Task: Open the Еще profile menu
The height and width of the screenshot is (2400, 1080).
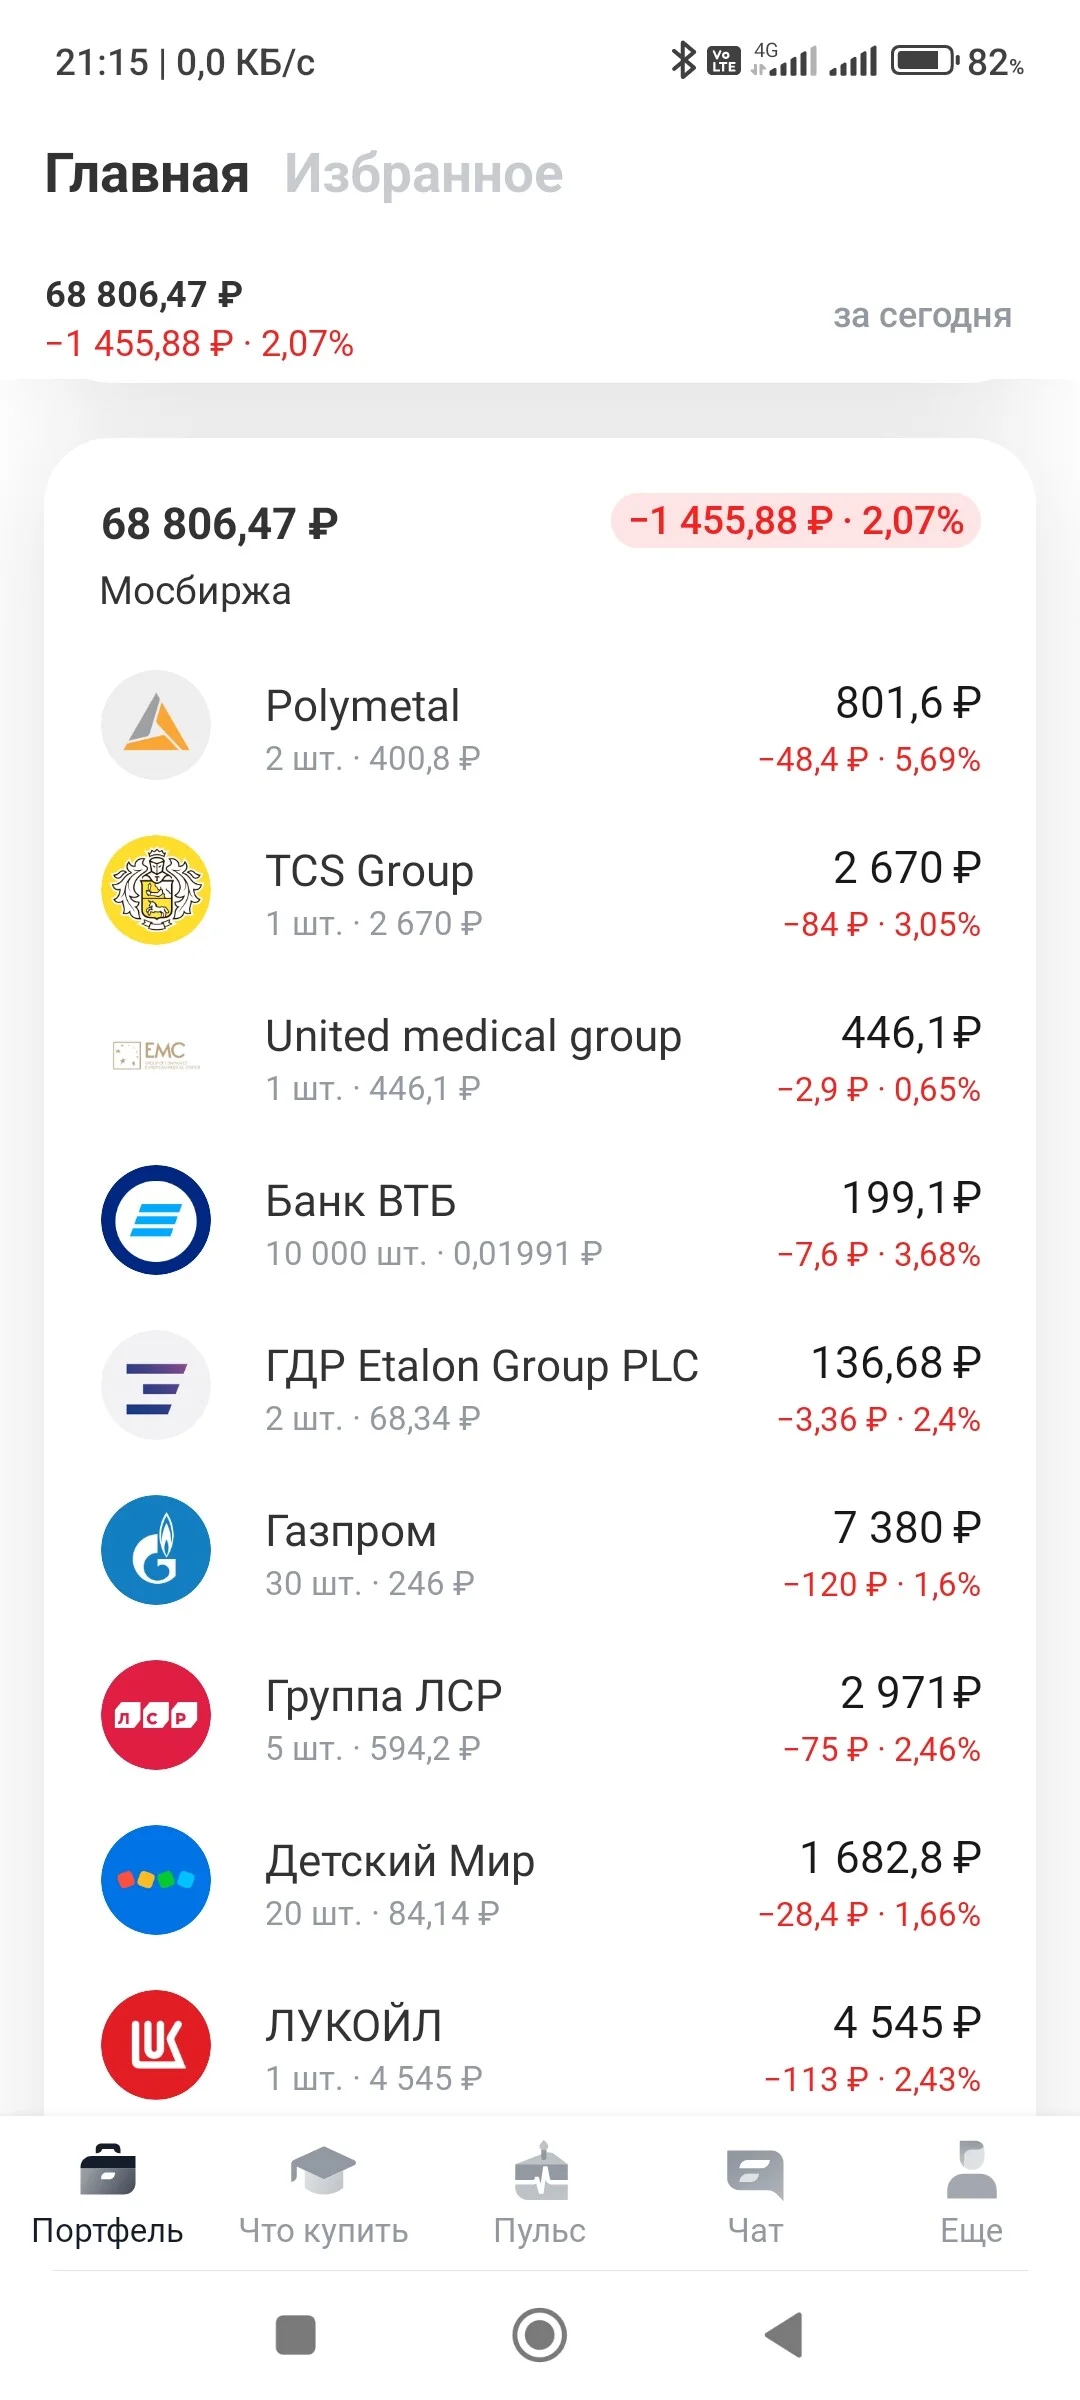Action: 971,2194
